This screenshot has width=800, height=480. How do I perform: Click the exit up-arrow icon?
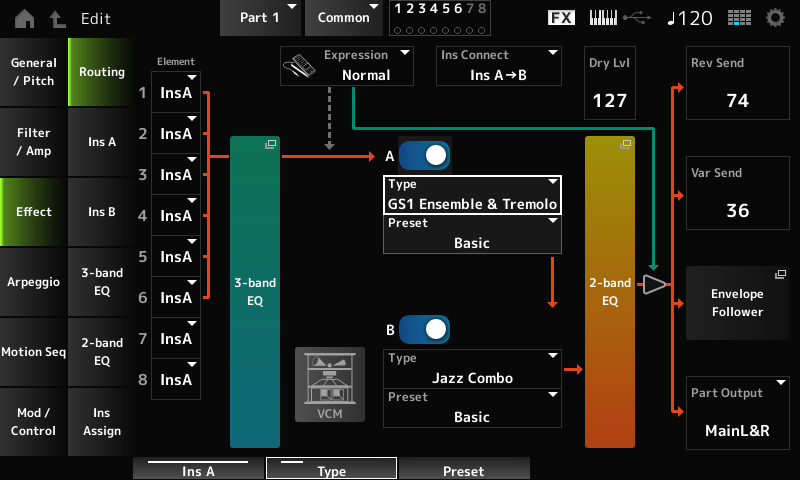53,18
